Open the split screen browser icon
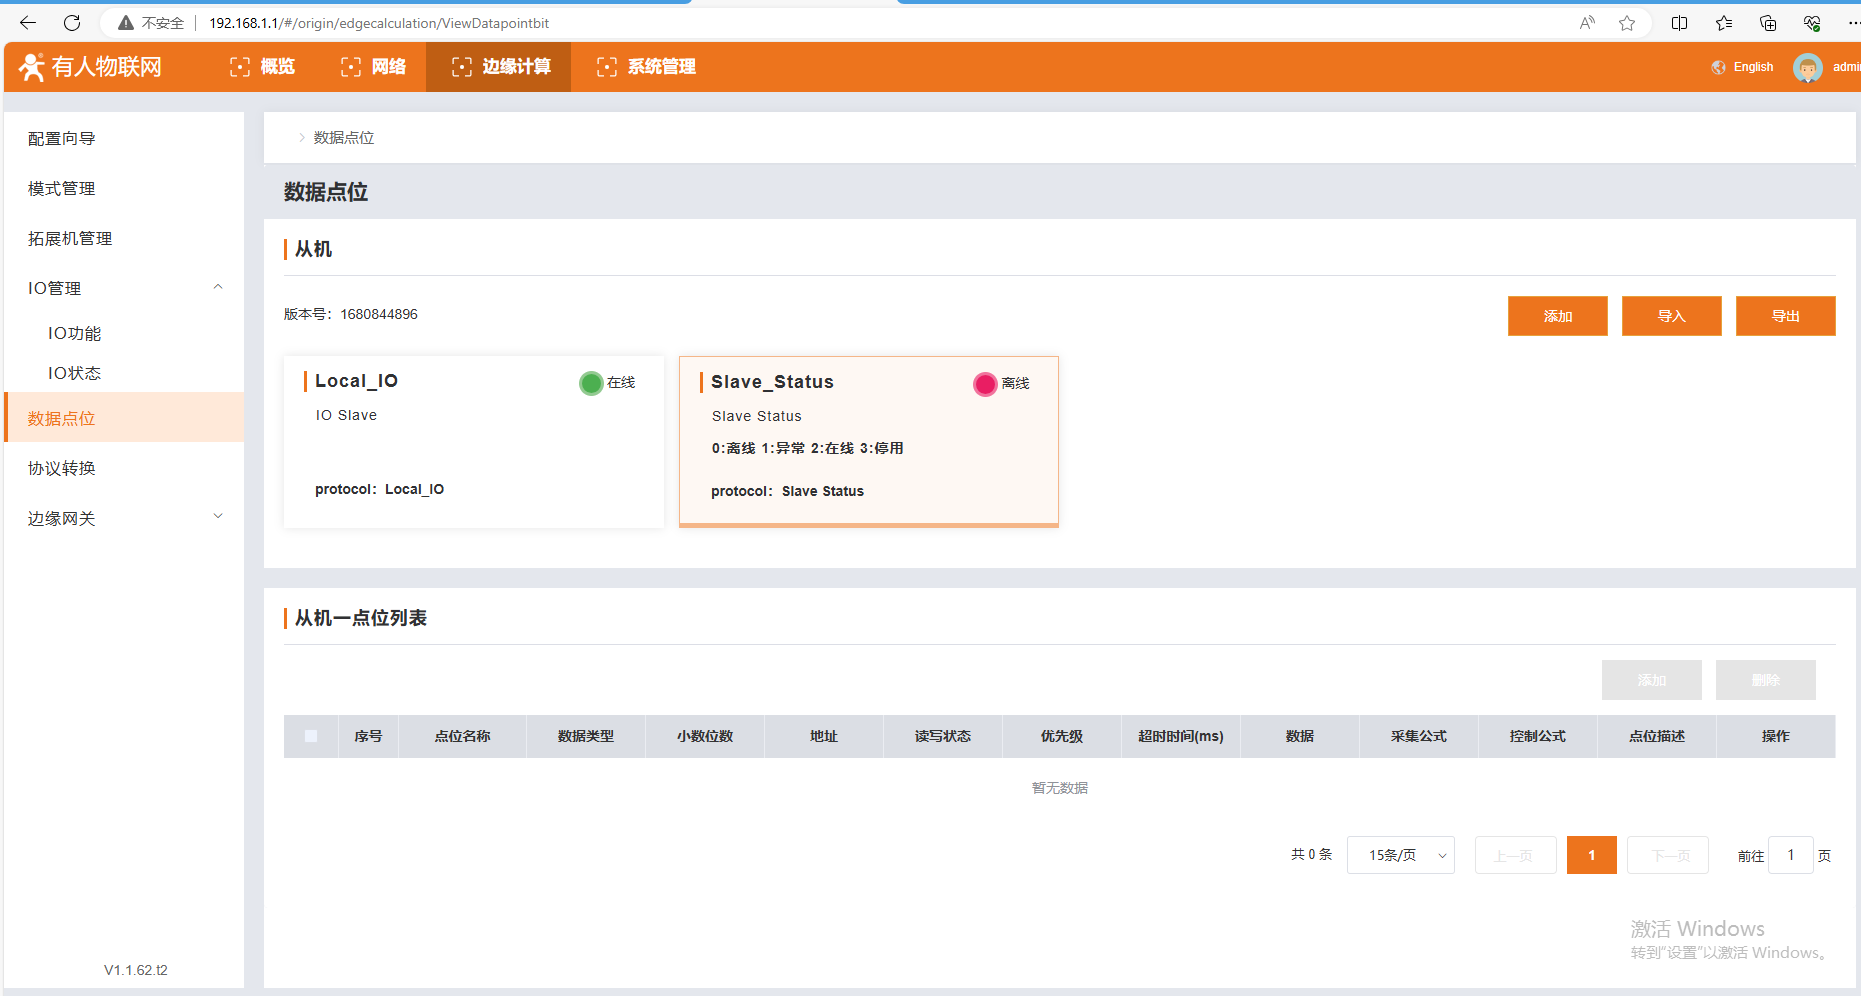This screenshot has height=996, width=1861. click(x=1680, y=23)
